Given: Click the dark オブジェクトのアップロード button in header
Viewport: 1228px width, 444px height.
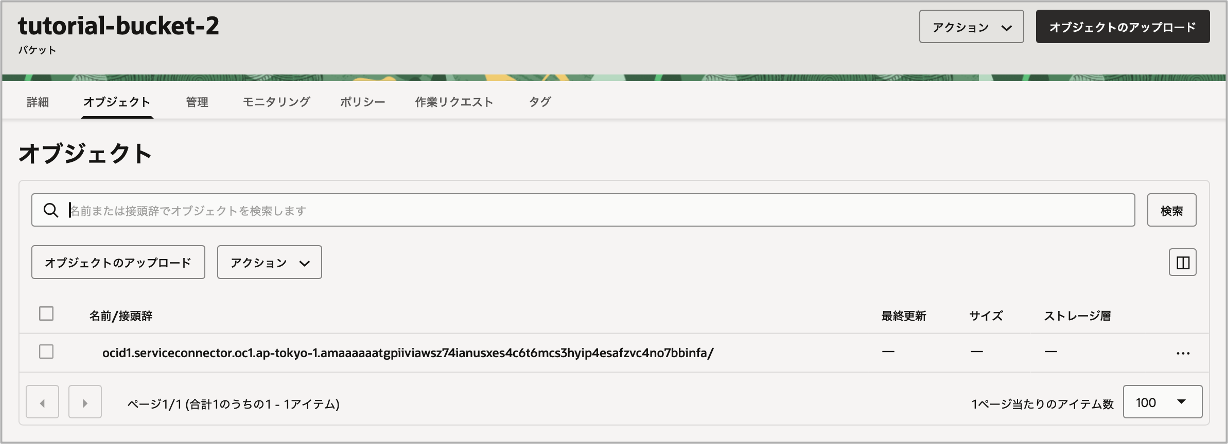Looking at the screenshot, I should (x=1122, y=28).
